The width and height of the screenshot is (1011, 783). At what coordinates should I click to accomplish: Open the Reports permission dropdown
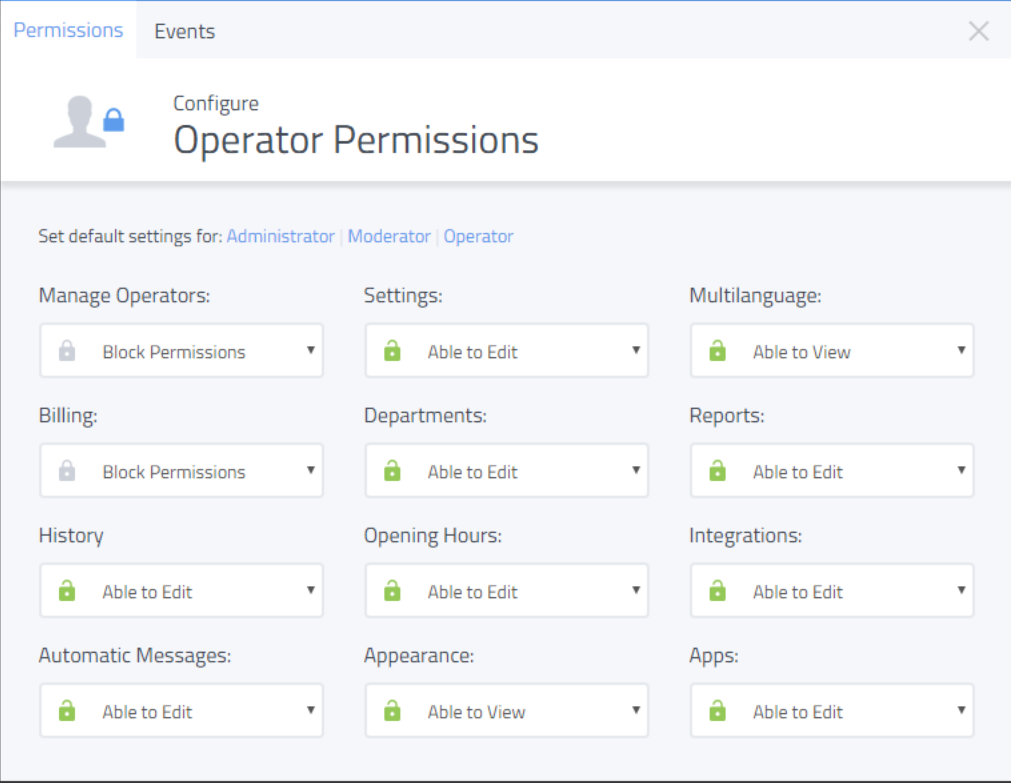click(x=831, y=471)
